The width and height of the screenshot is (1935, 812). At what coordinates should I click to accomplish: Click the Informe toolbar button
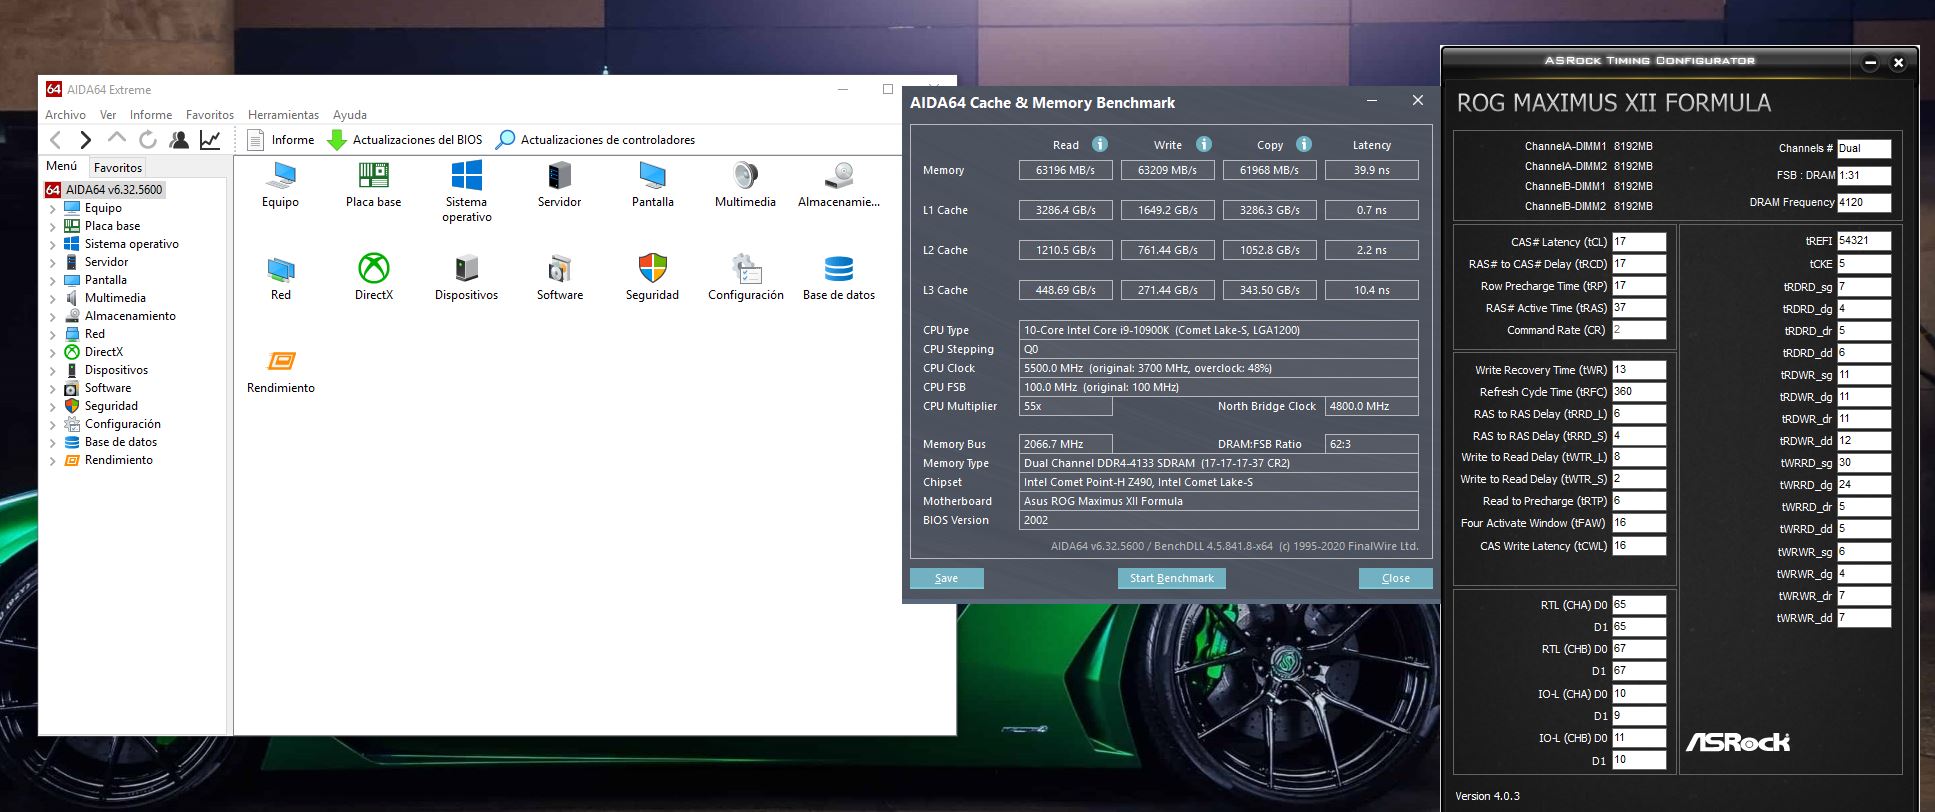[280, 140]
